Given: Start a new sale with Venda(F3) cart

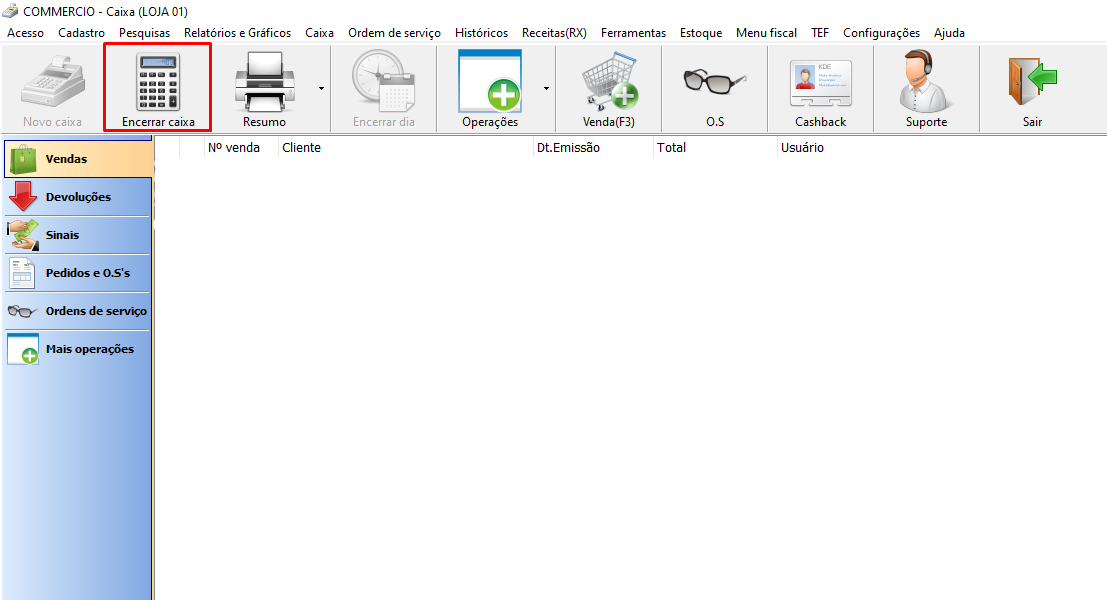Looking at the screenshot, I should click(609, 81).
